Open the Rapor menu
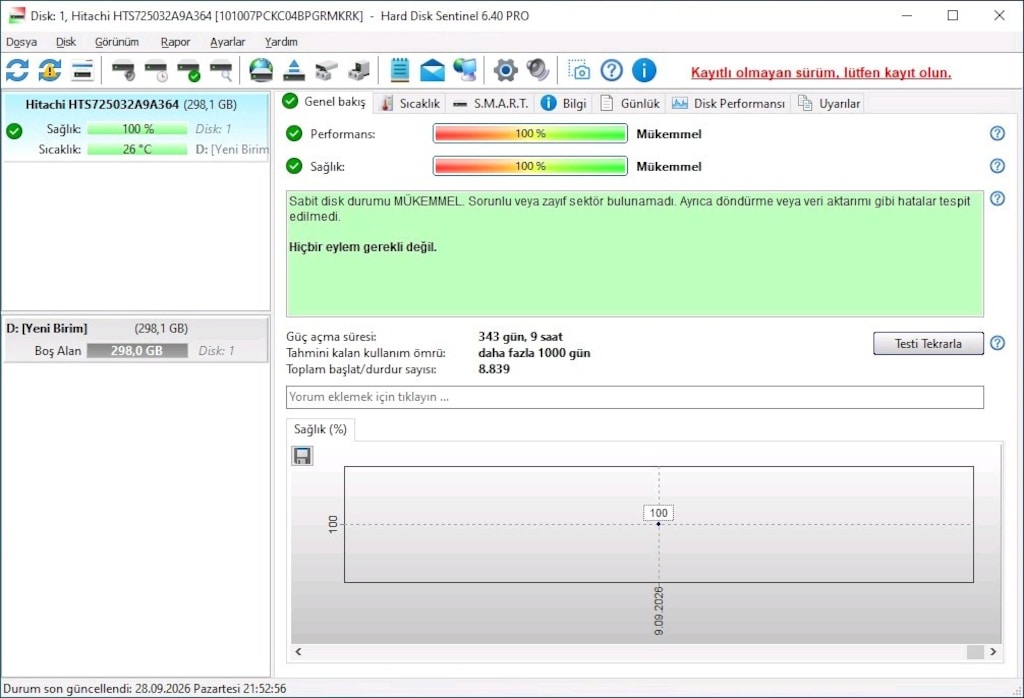 click(175, 42)
